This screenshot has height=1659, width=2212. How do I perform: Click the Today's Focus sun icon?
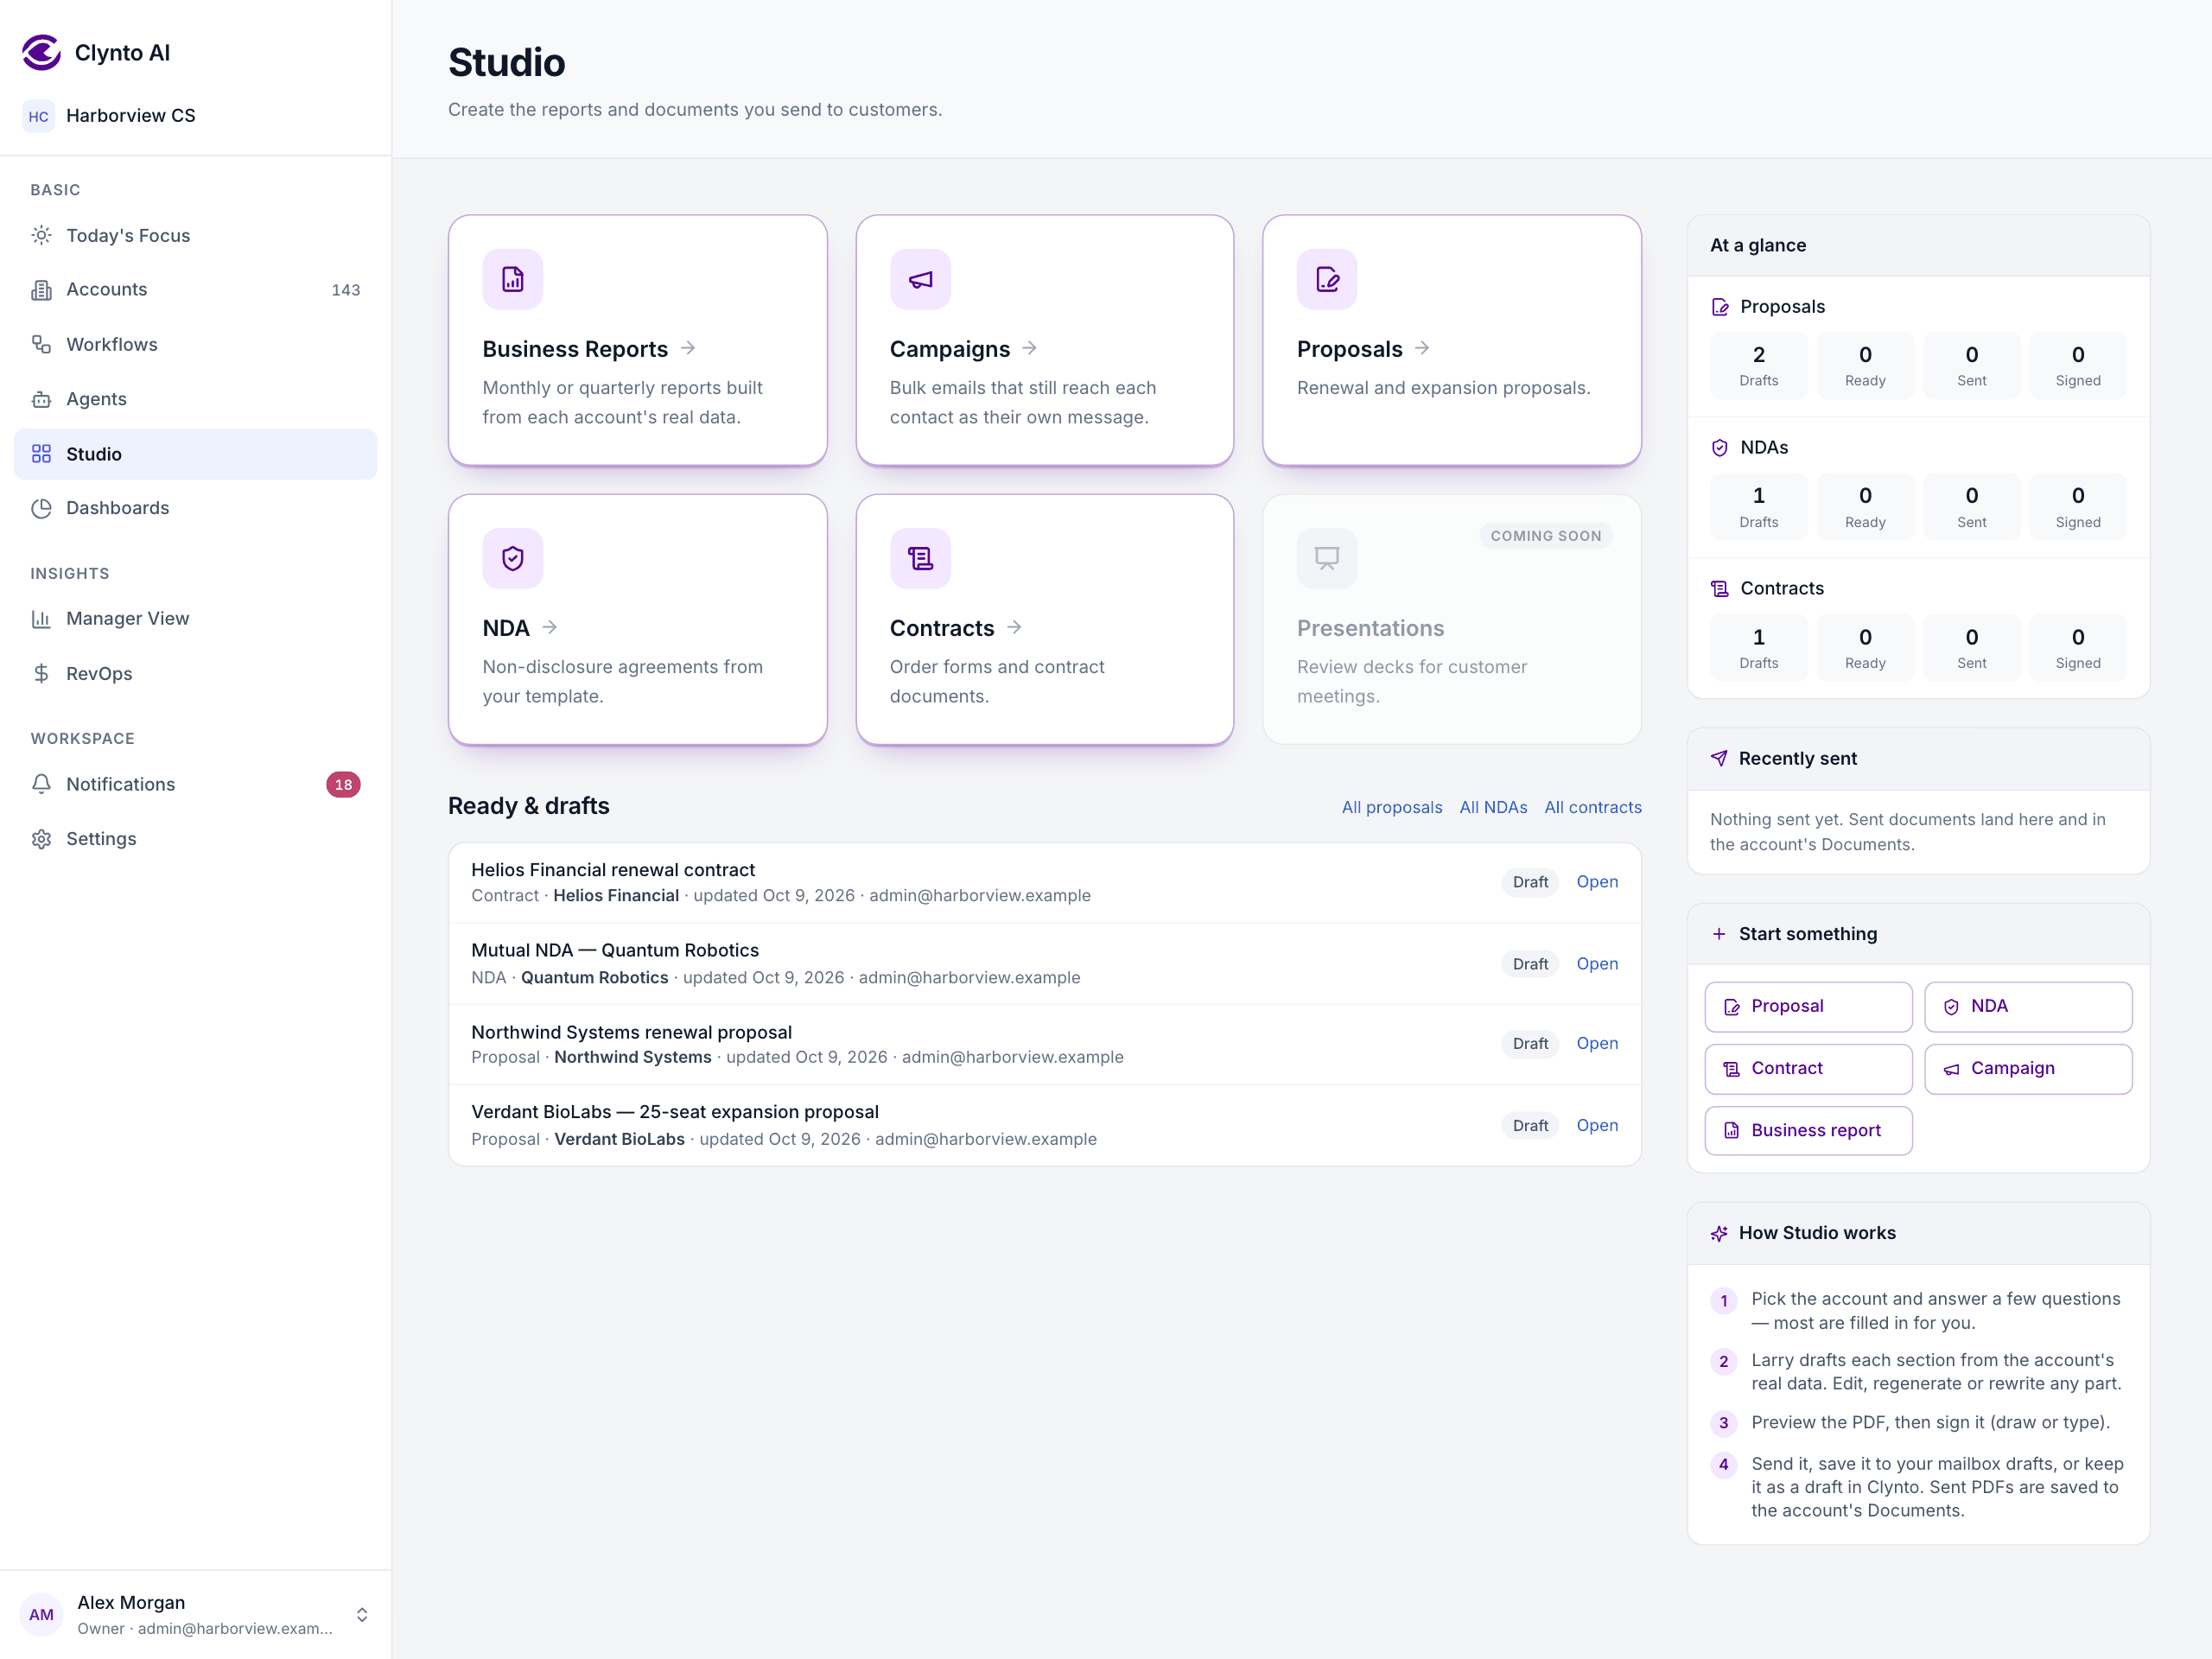[x=41, y=235]
